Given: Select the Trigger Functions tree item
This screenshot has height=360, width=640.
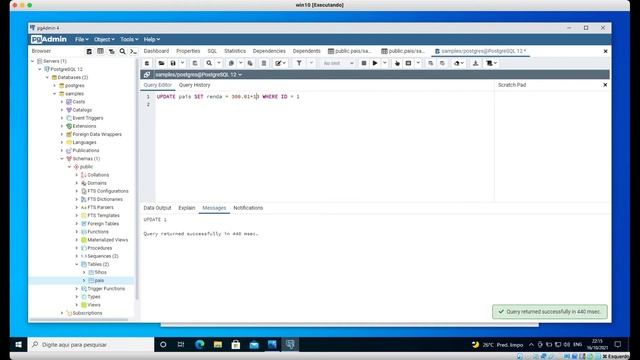Looking at the screenshot, I should (106, 289).
